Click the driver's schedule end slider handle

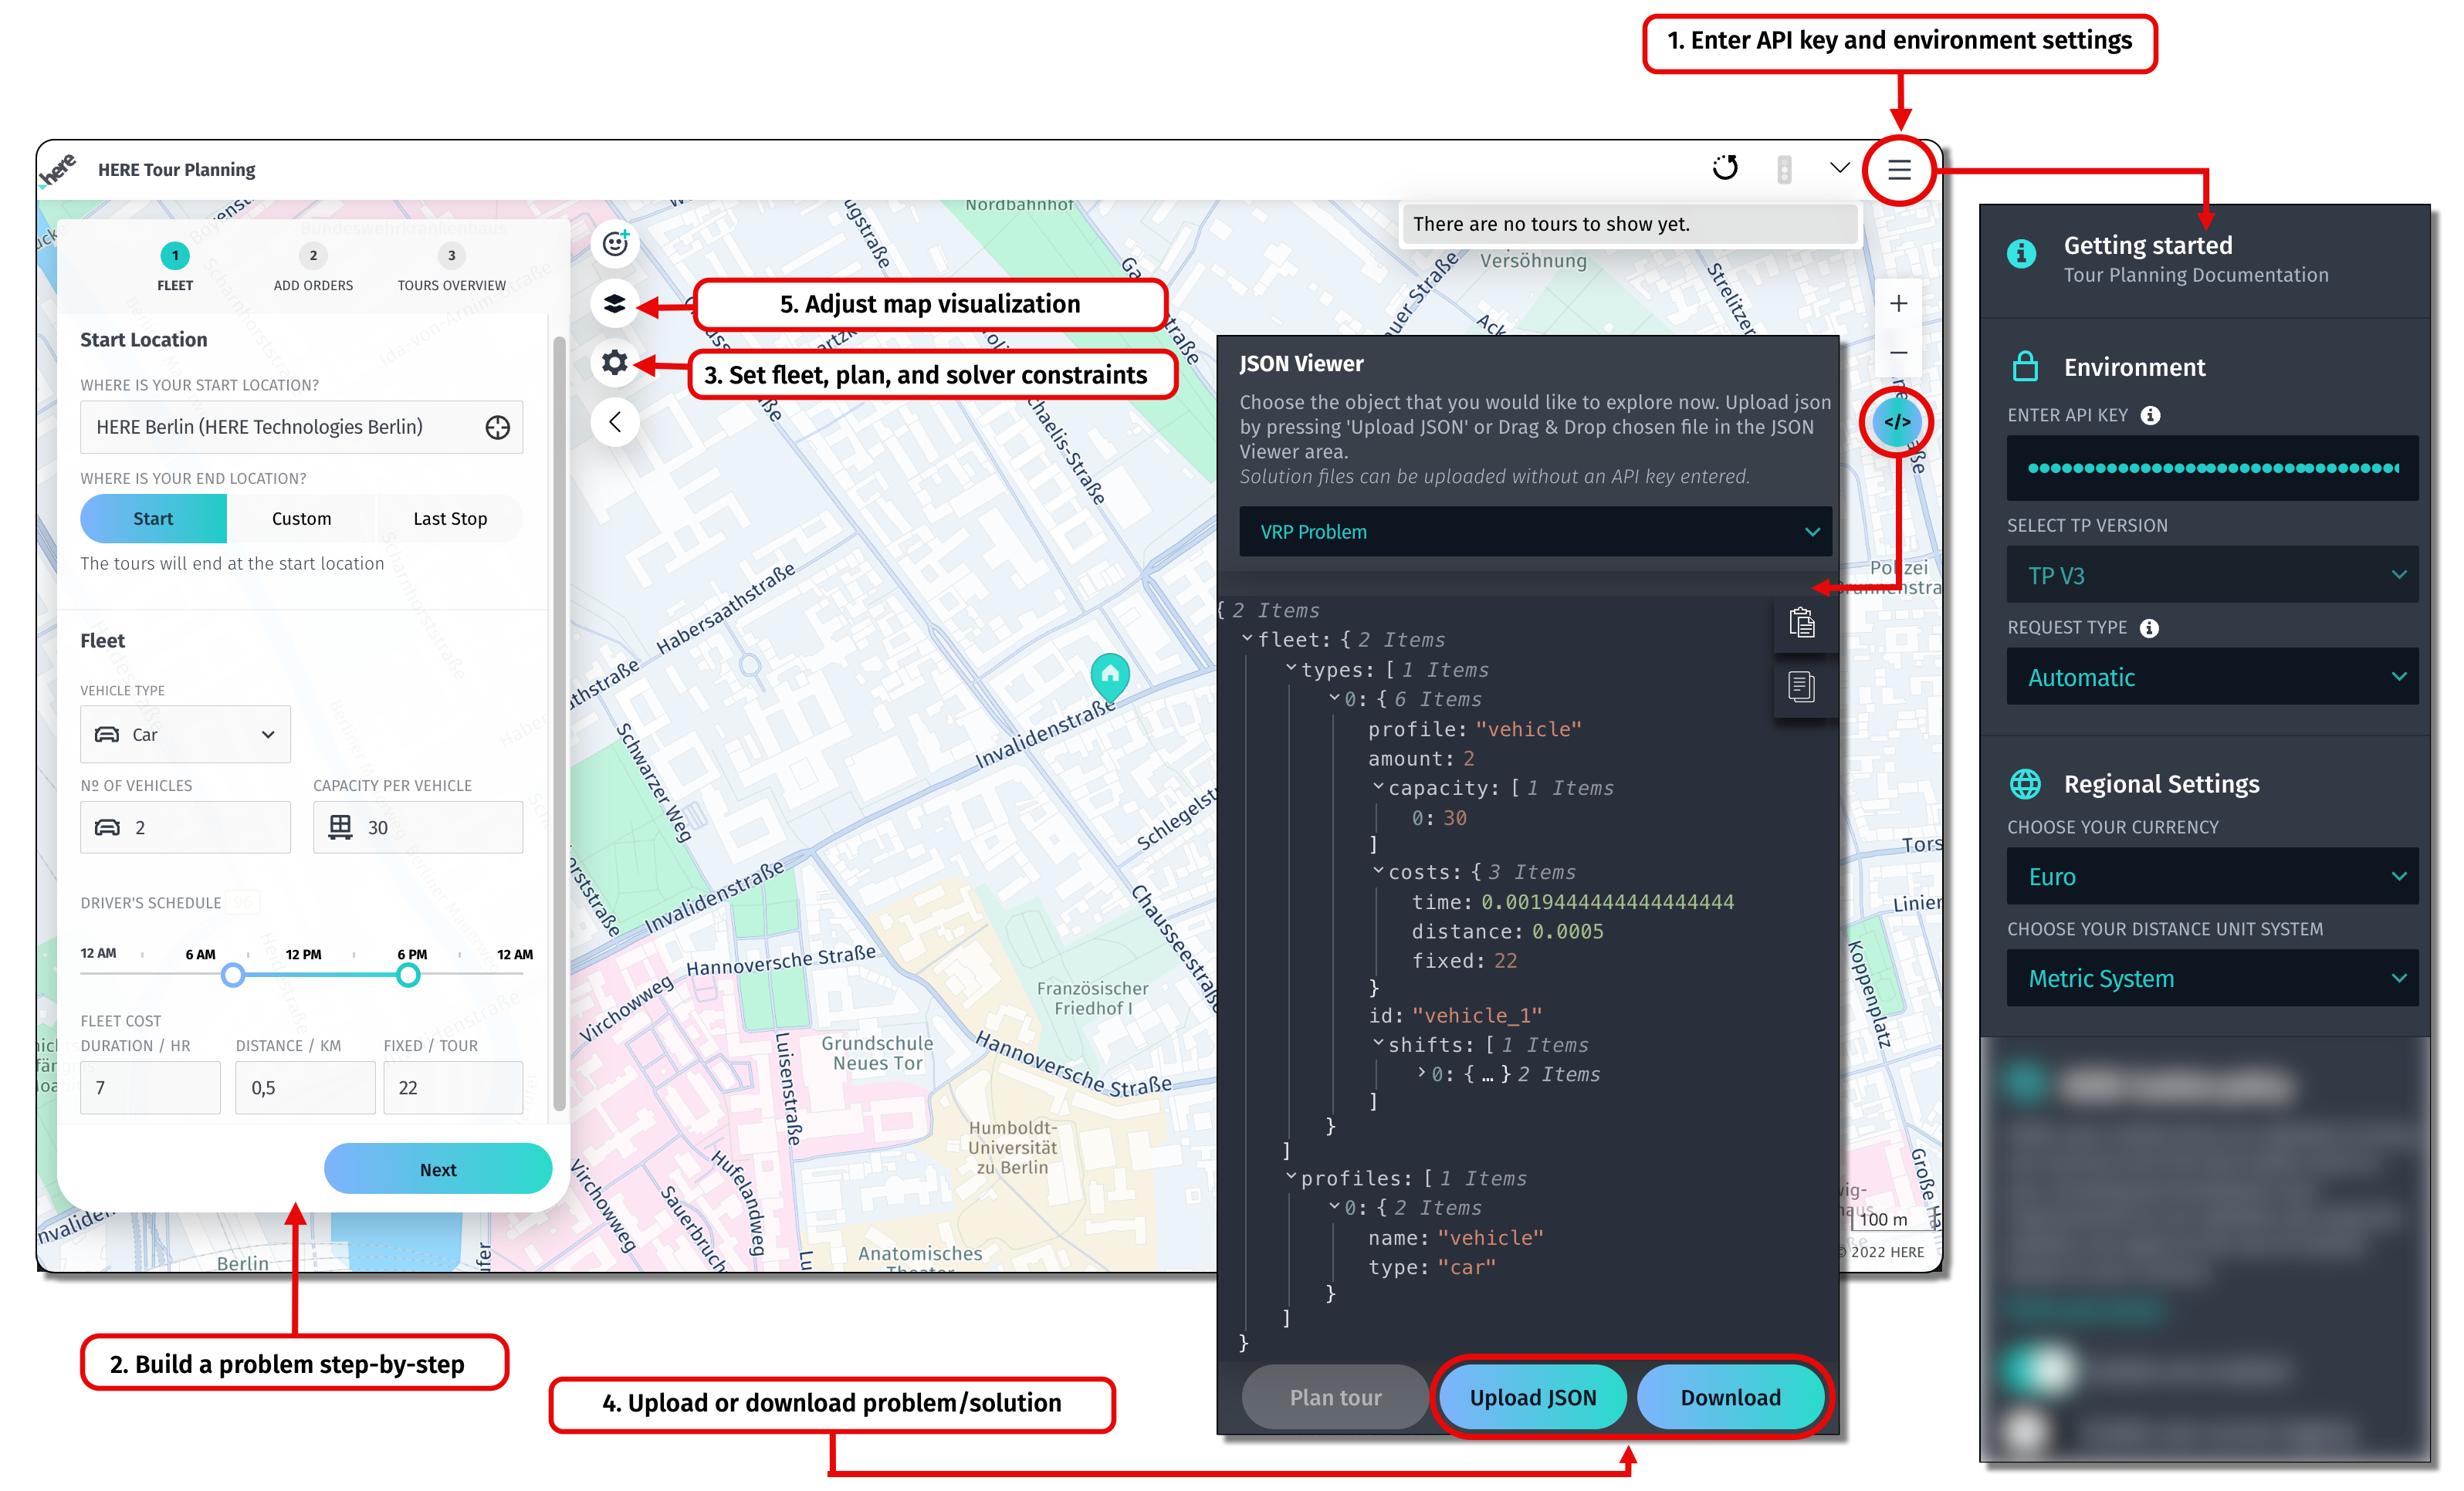(408, 975)
